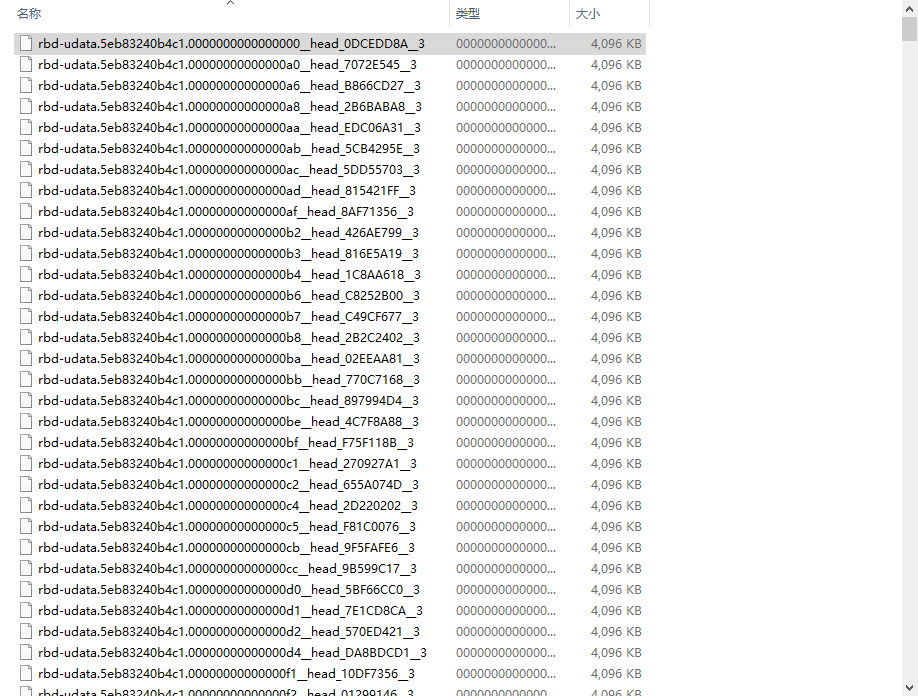Click the 4,096 KB size of head_7E1CD8CA__3
The image size is (918, 696).
(616, 611)
